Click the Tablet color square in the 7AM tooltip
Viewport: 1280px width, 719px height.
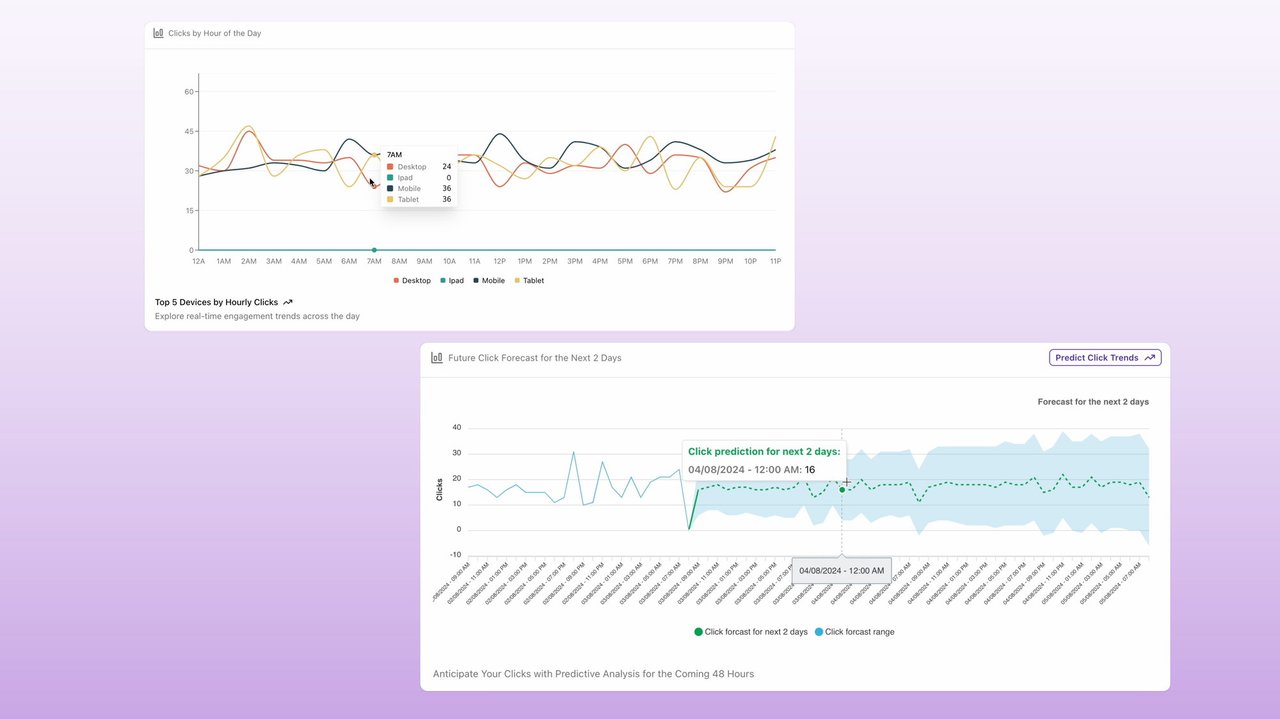(390, 200)
